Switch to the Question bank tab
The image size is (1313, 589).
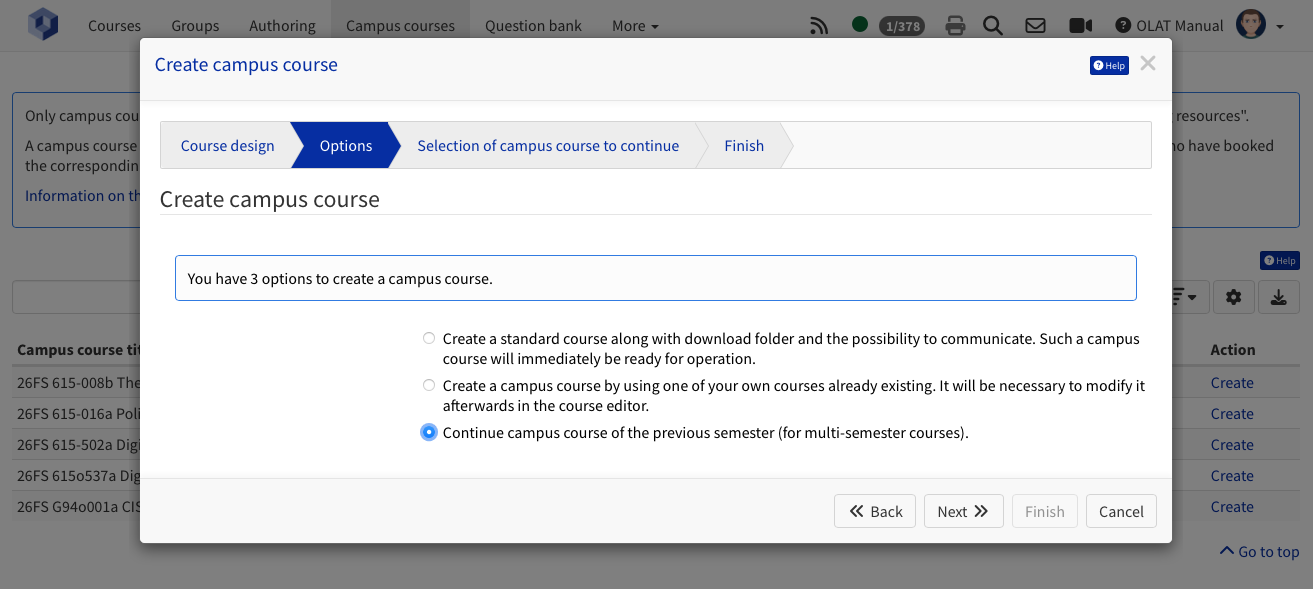[x=533, y=26]
